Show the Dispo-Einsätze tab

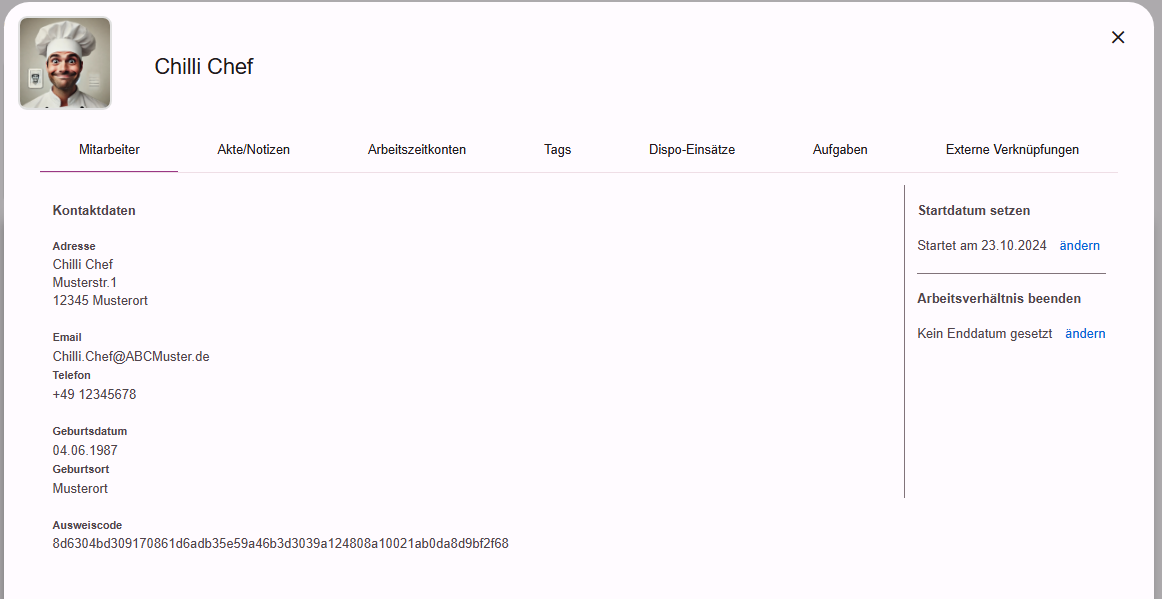coord(691,150)
